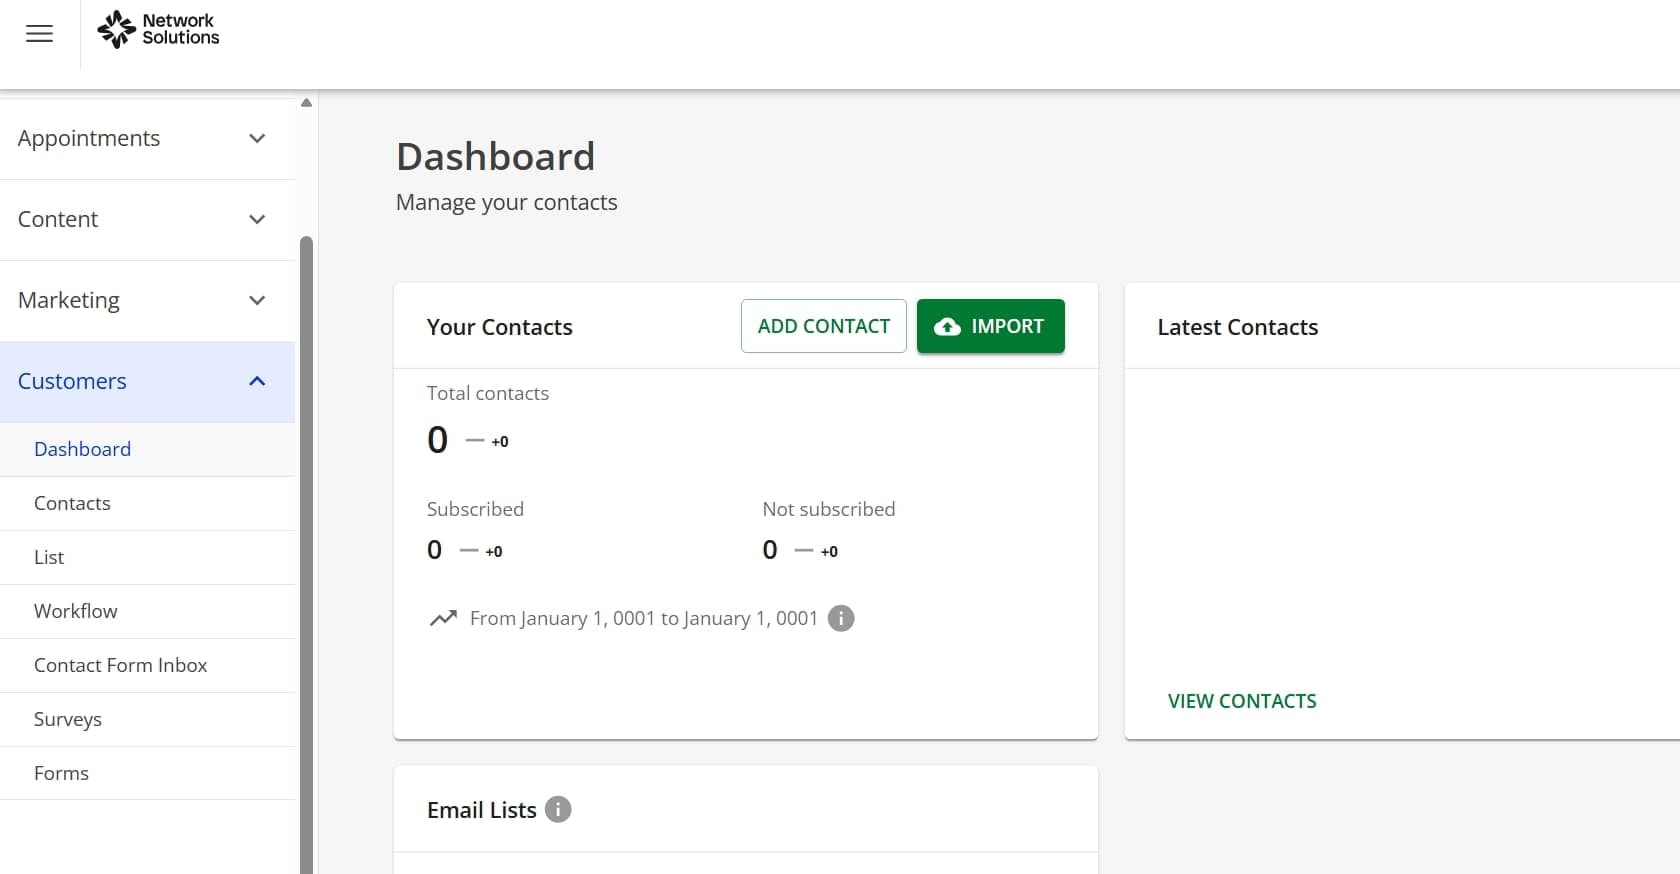Viewport: 1680px width, 874px height.
Task: Click the ADD CONTACT button
Action: coord(824,326)
